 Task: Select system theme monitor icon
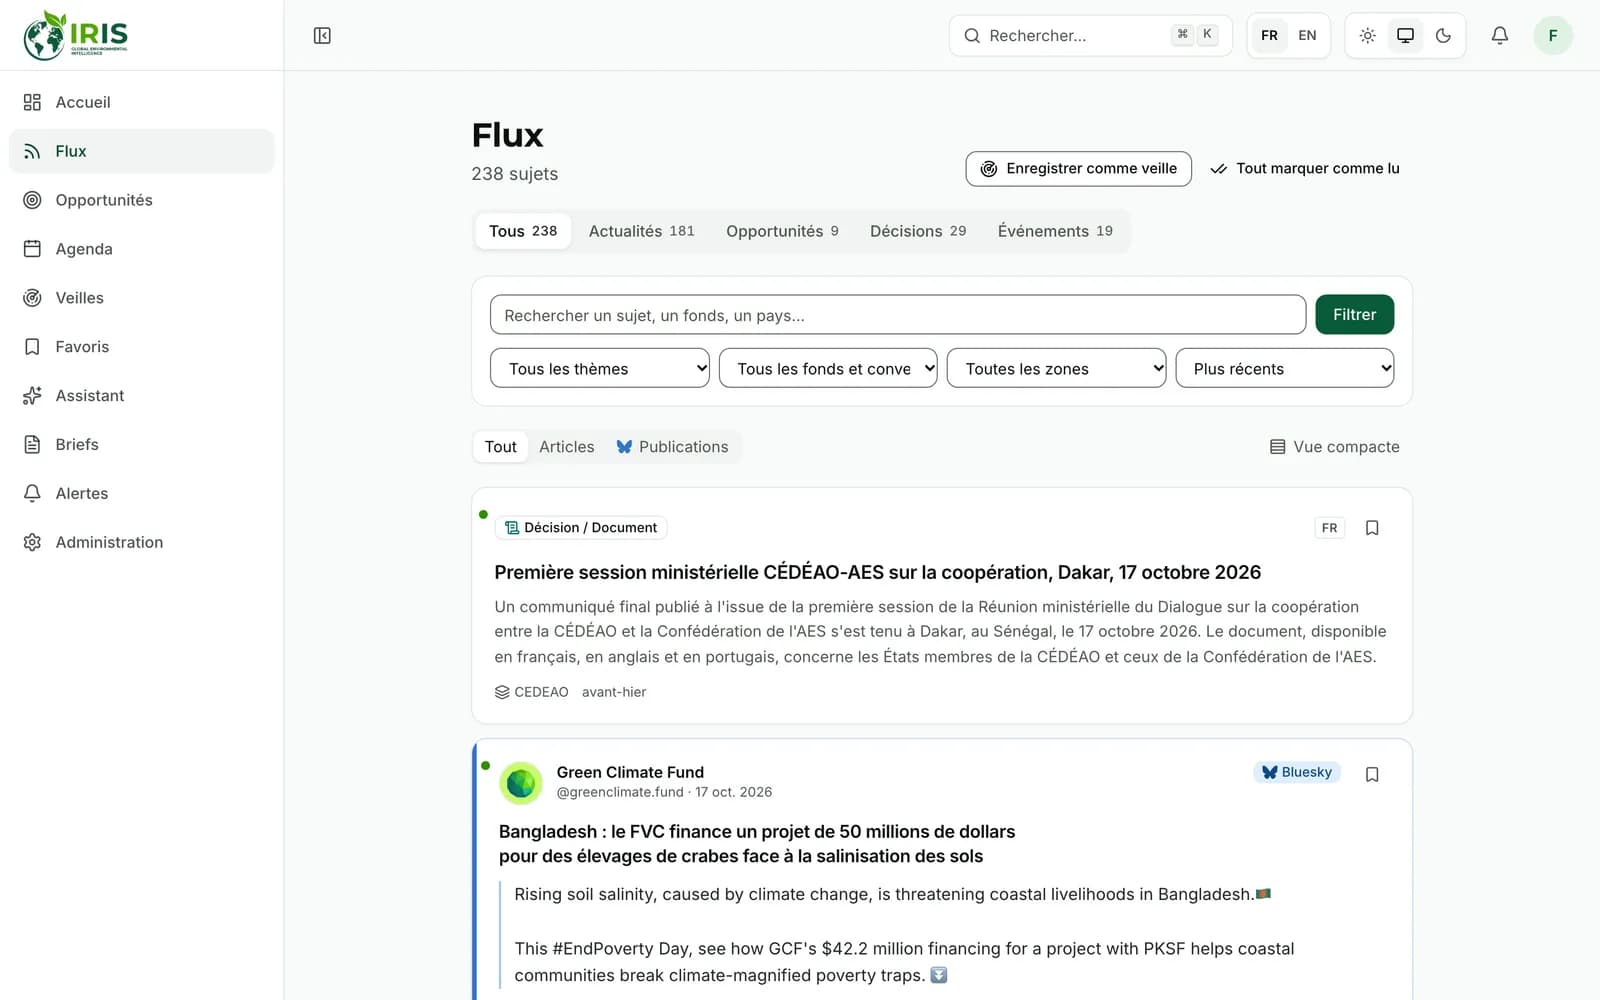[x=1405, y=36]
